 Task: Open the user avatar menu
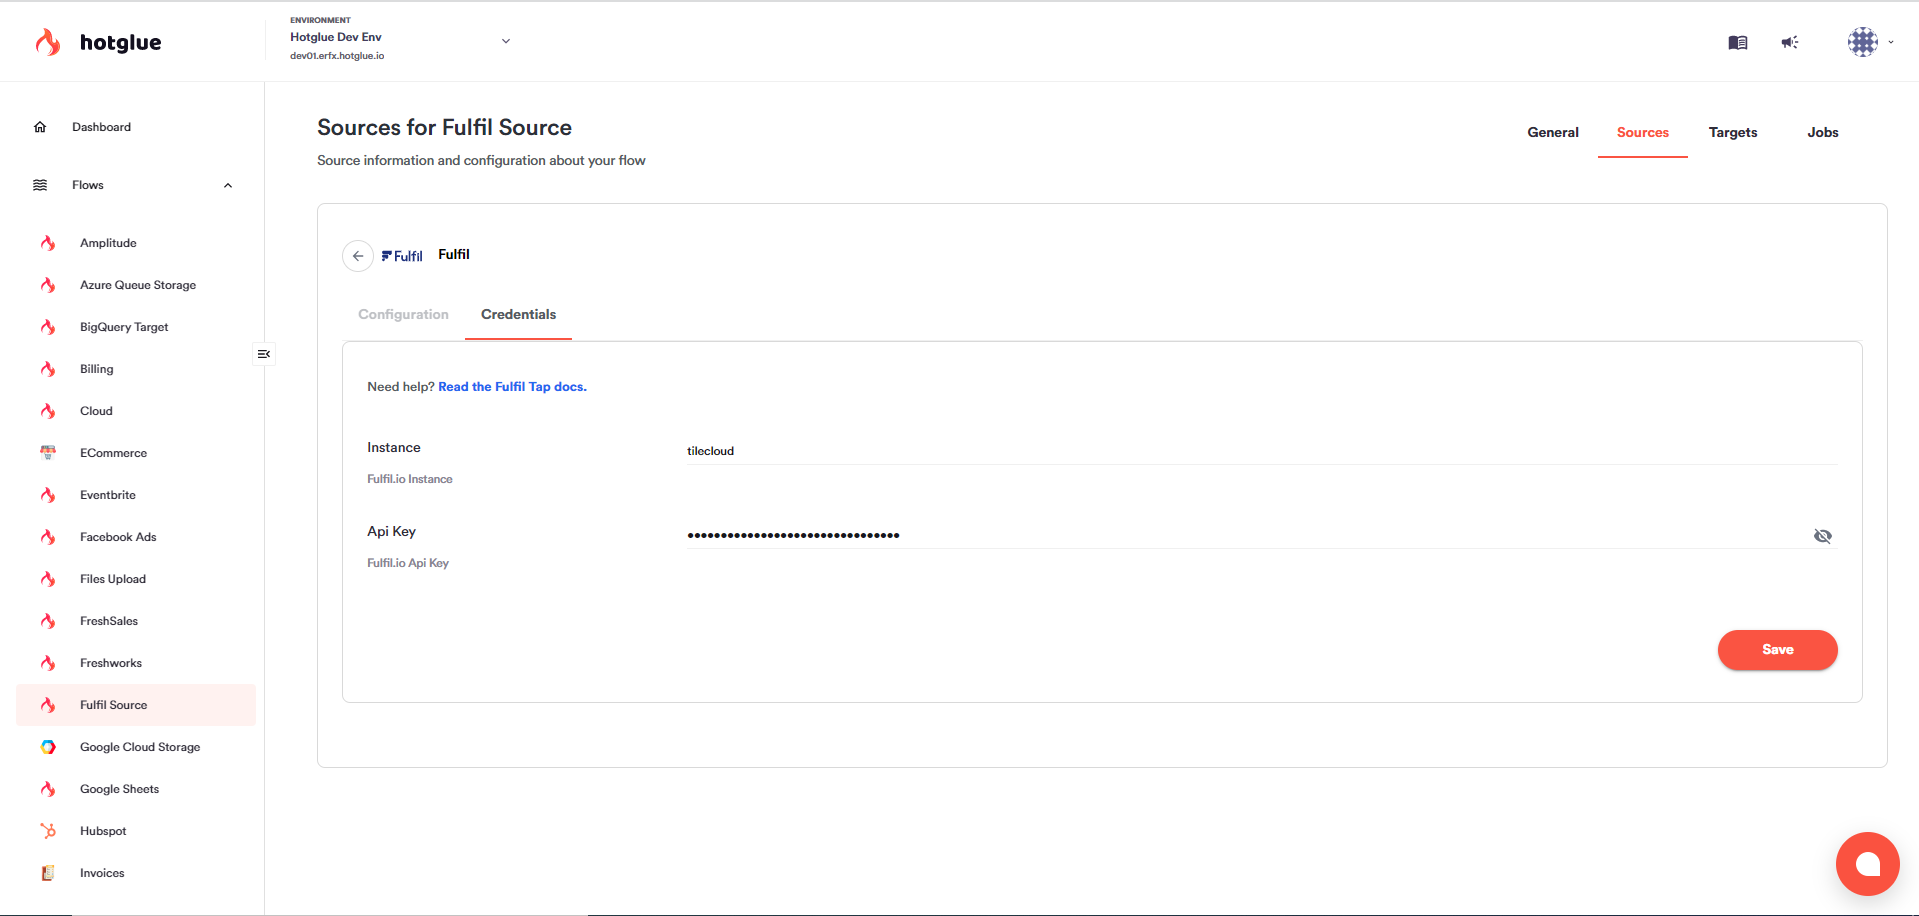click(x=1863, y=42)
